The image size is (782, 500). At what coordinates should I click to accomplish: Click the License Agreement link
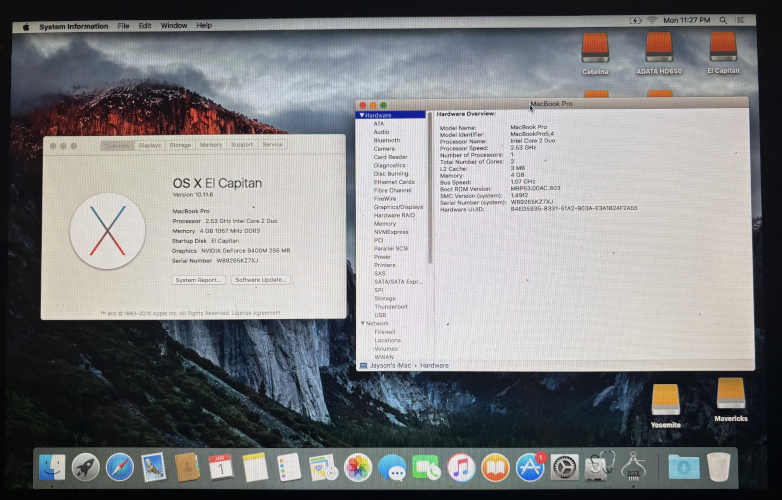tap(258, 312)
